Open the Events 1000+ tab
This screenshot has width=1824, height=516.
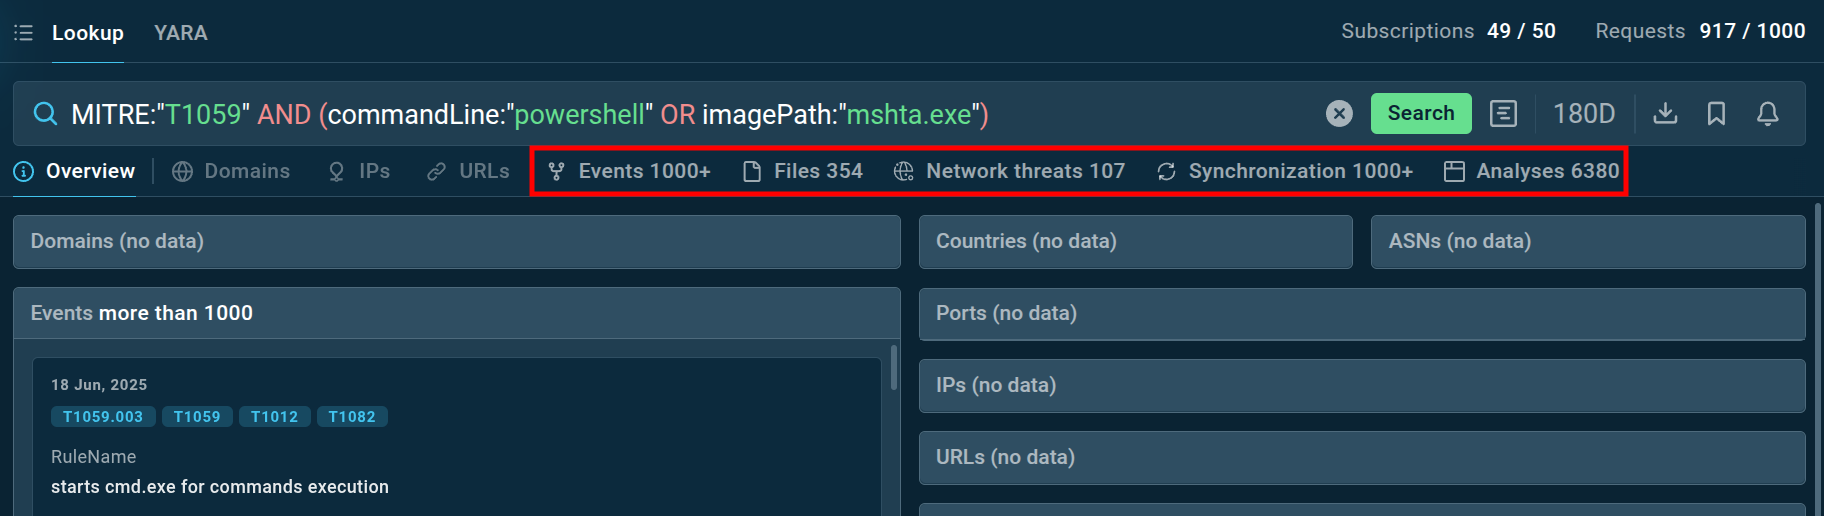pos(630,171)
